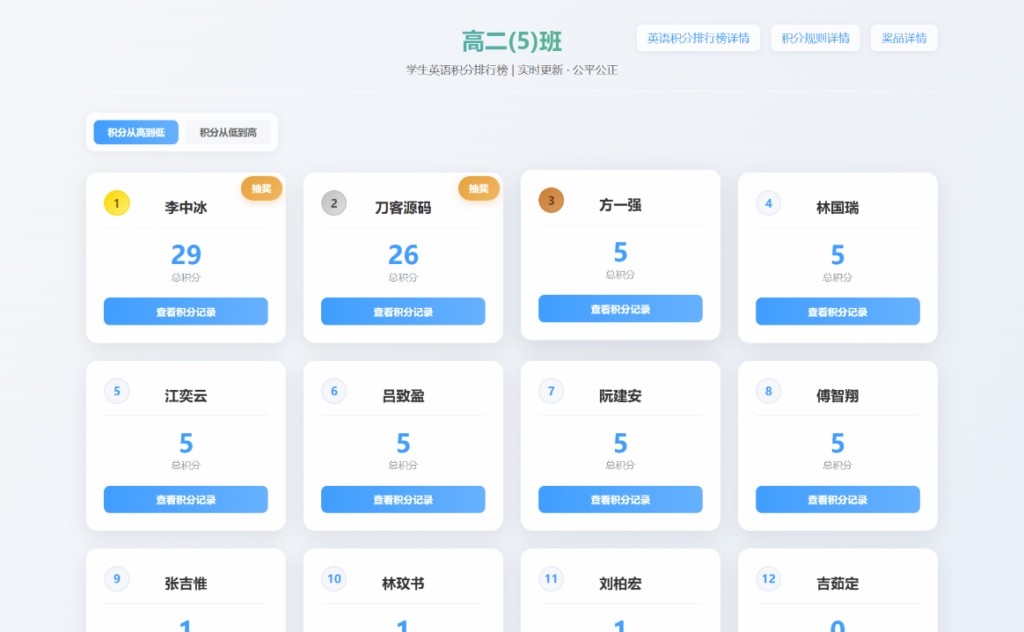This screenshot has width=1024, height=632.
Task: Click 抽奖 badge on 刀客源码 card
Action: (x=479, y=188)
